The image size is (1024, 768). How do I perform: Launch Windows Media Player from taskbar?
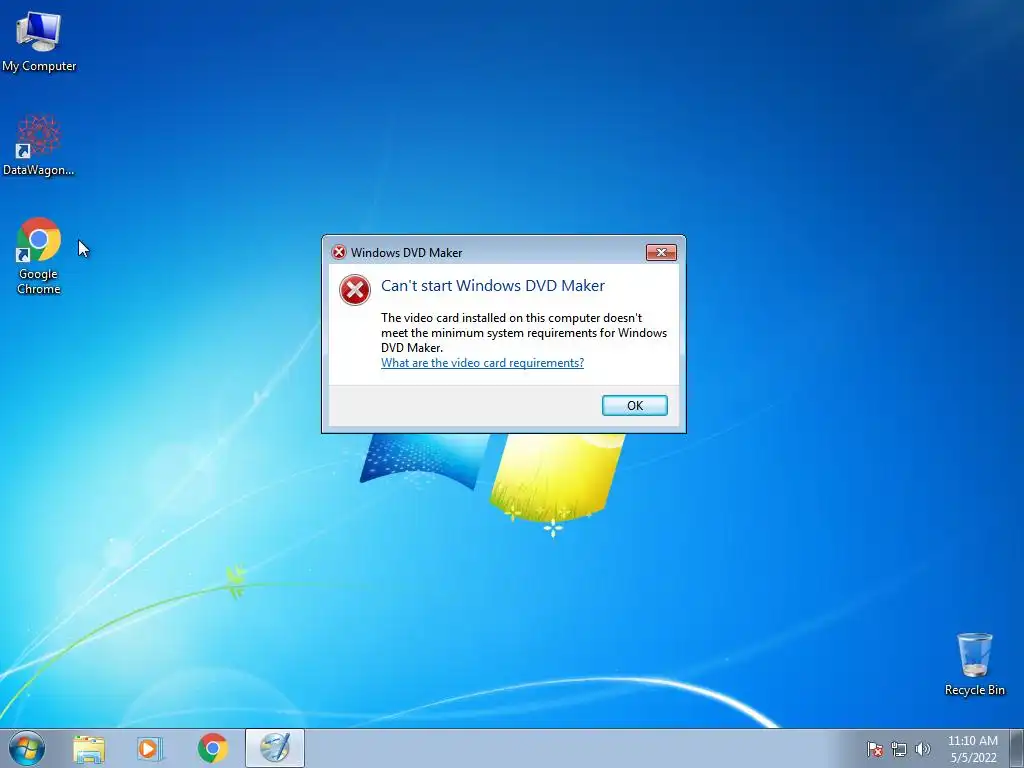click(x=150, y=749)
